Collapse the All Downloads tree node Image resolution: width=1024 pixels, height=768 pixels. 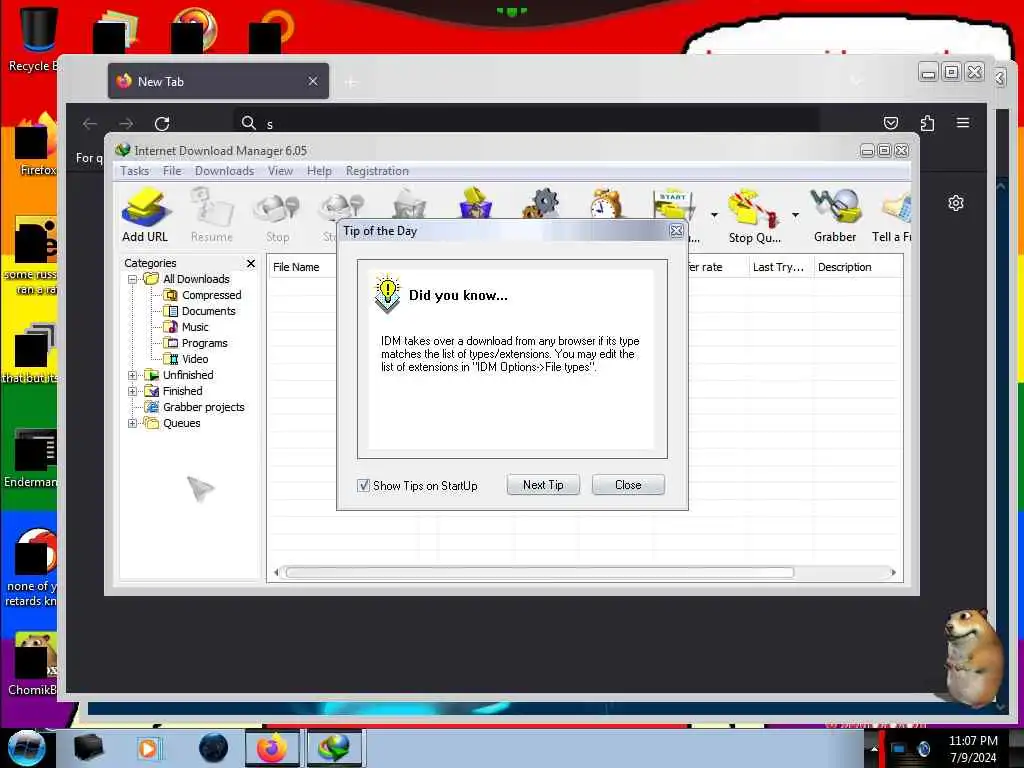133,279
